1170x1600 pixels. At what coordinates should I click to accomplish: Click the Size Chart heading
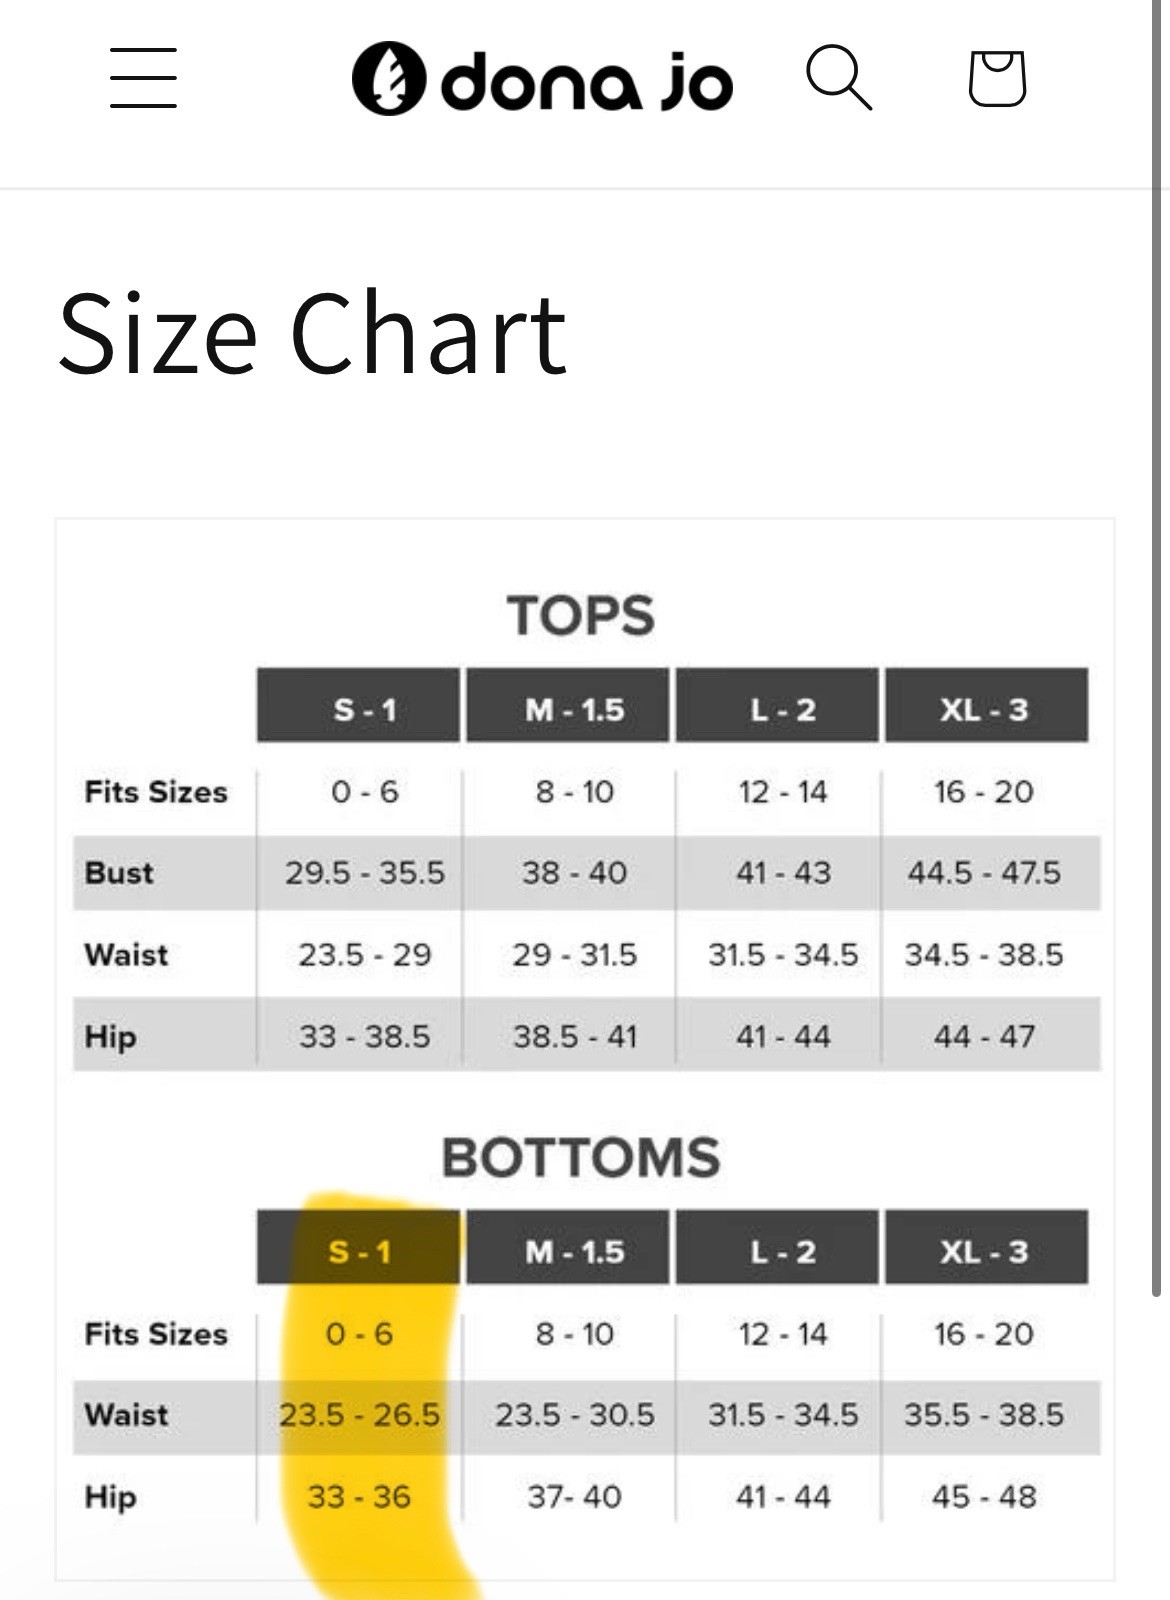click(x=313, y=333)
